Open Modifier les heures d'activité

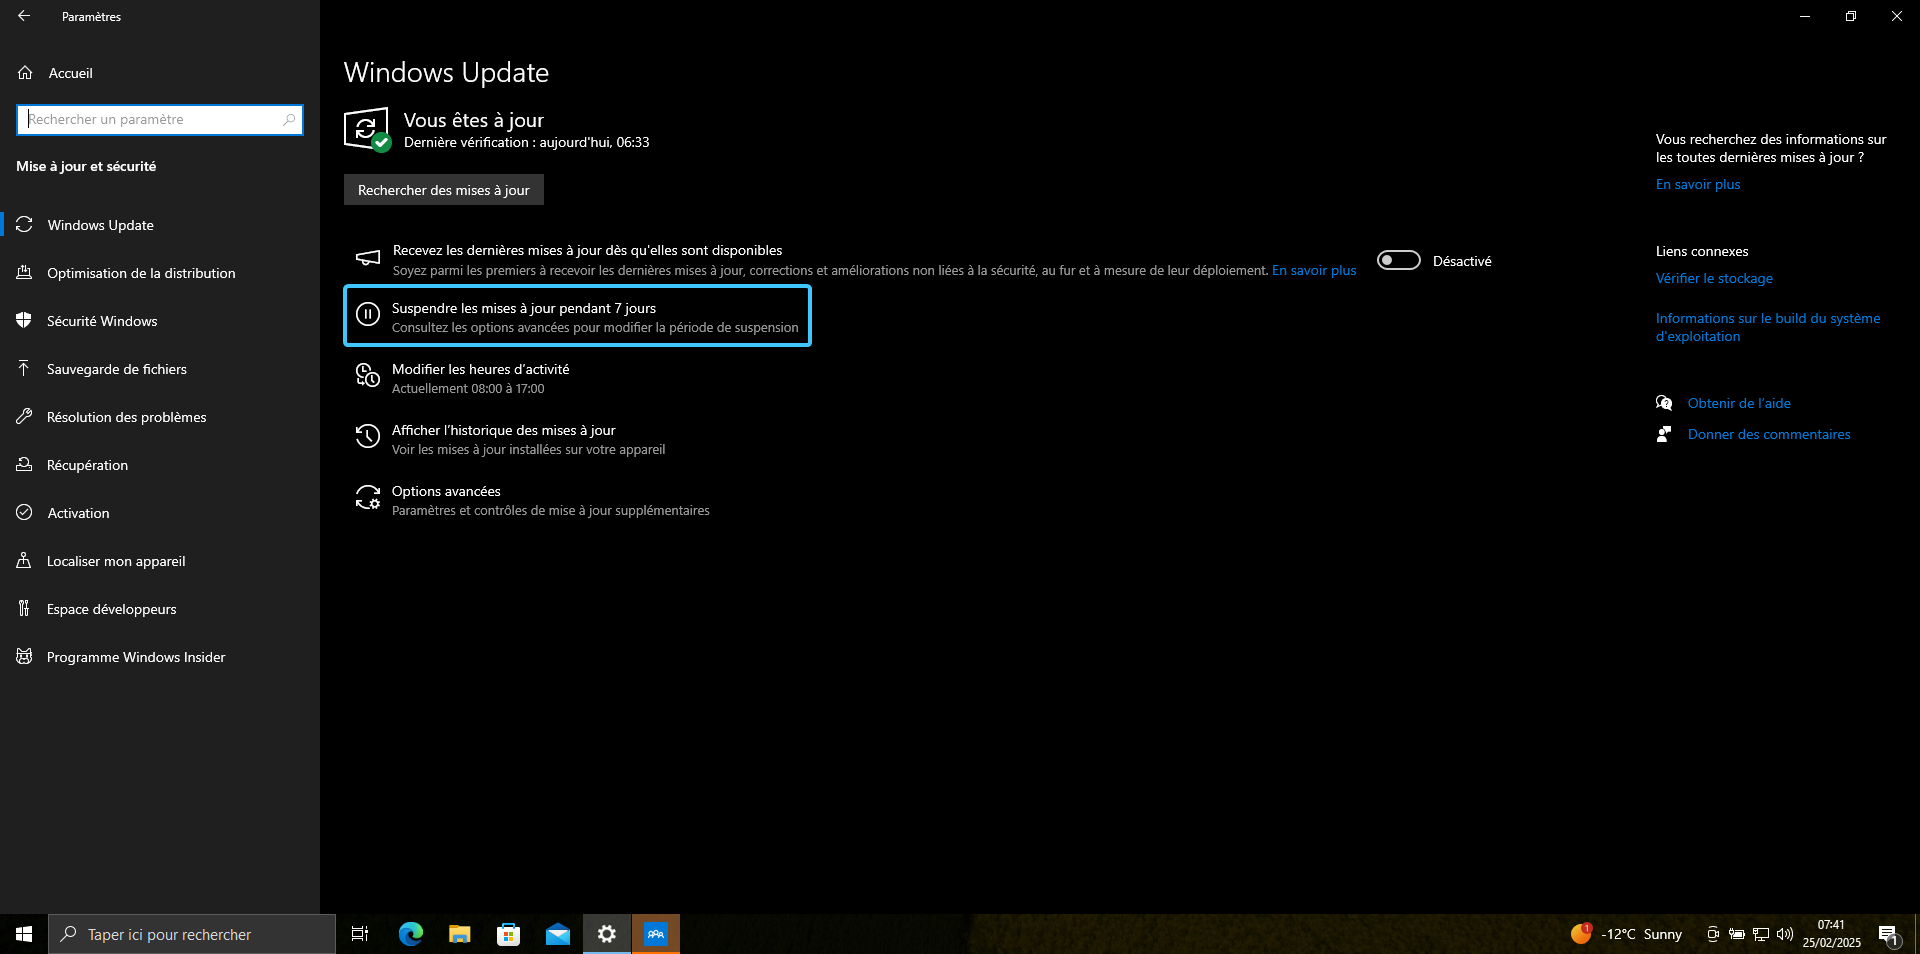[480, 378]
